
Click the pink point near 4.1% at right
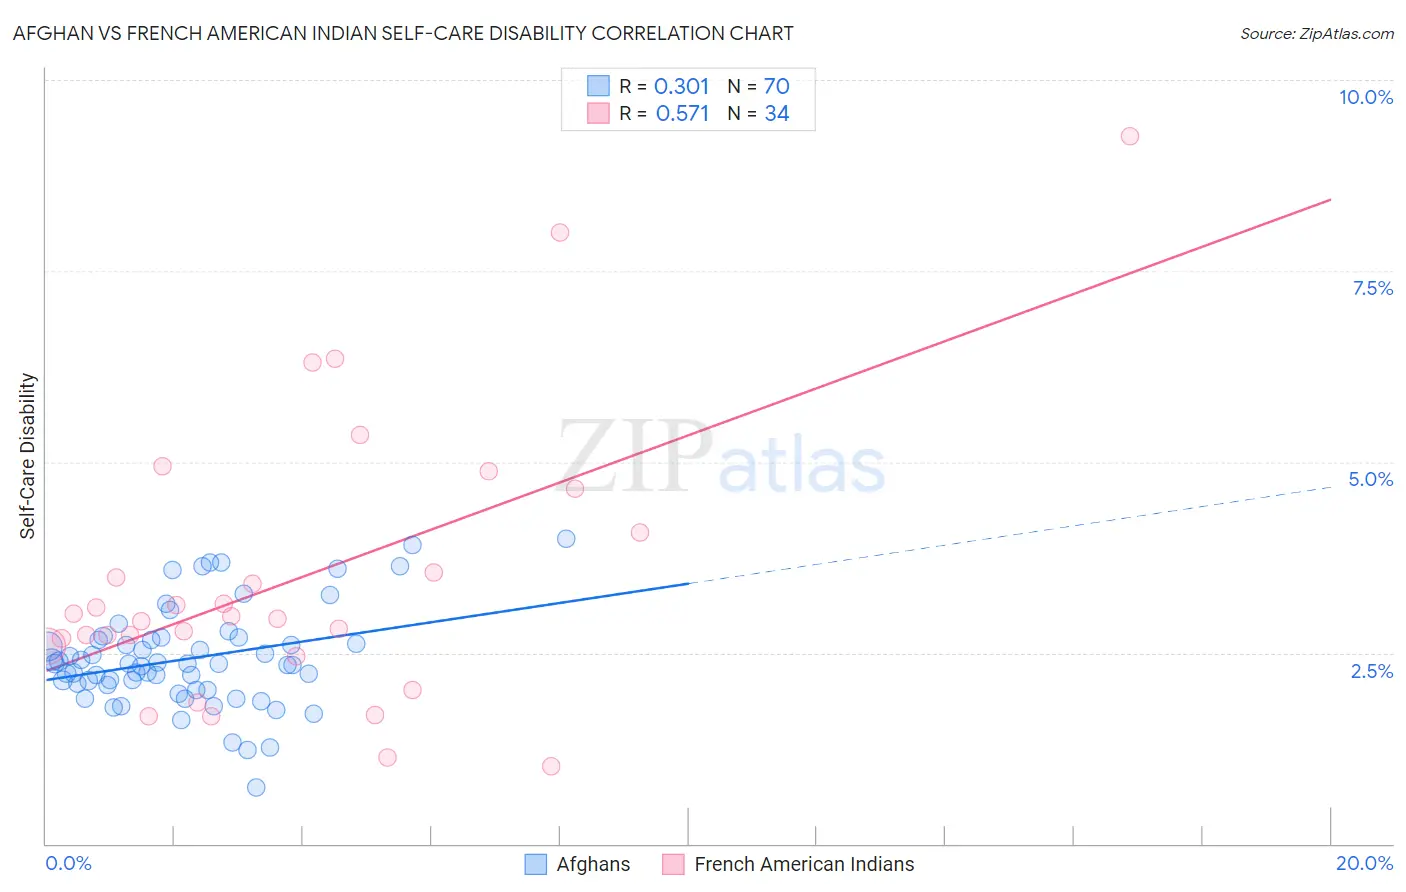pyautogui.click(x=640, y=532)
